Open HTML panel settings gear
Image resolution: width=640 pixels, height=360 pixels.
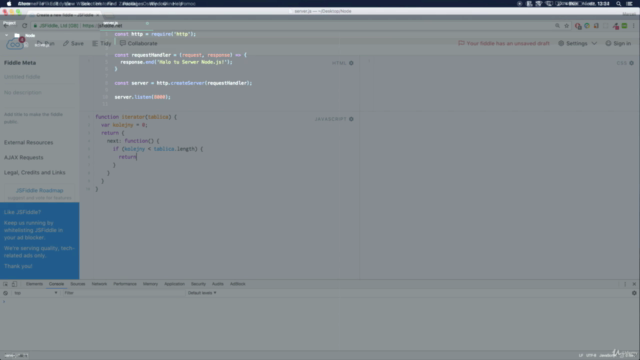[351, 63]
